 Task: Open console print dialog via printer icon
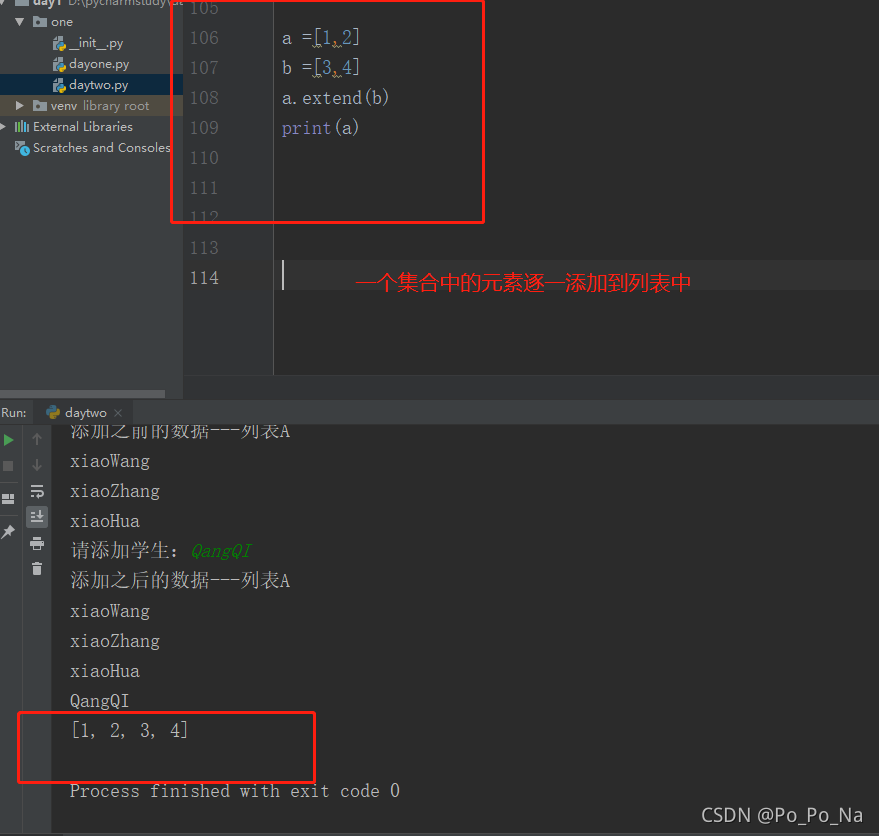click(x=37, y=543)
